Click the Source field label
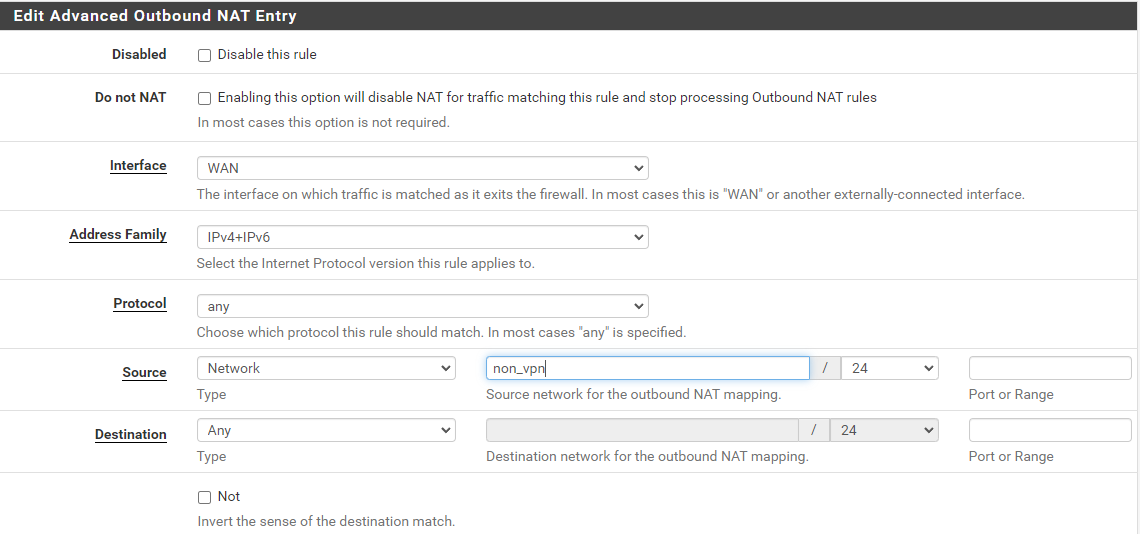 coord(144,372)
